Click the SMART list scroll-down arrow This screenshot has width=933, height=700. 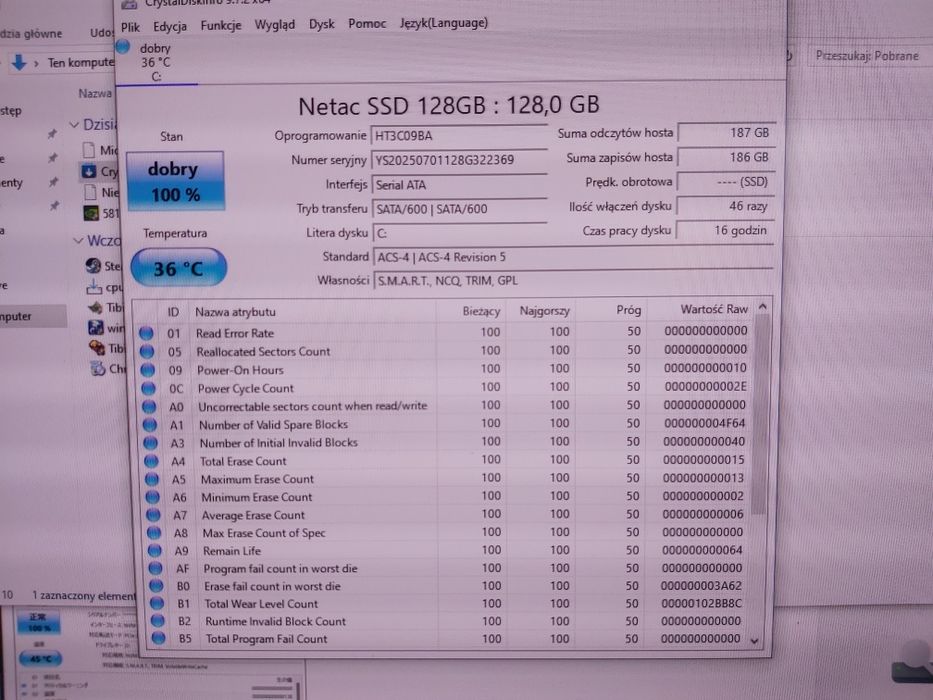pyautogui.click(x=754, y=641)
